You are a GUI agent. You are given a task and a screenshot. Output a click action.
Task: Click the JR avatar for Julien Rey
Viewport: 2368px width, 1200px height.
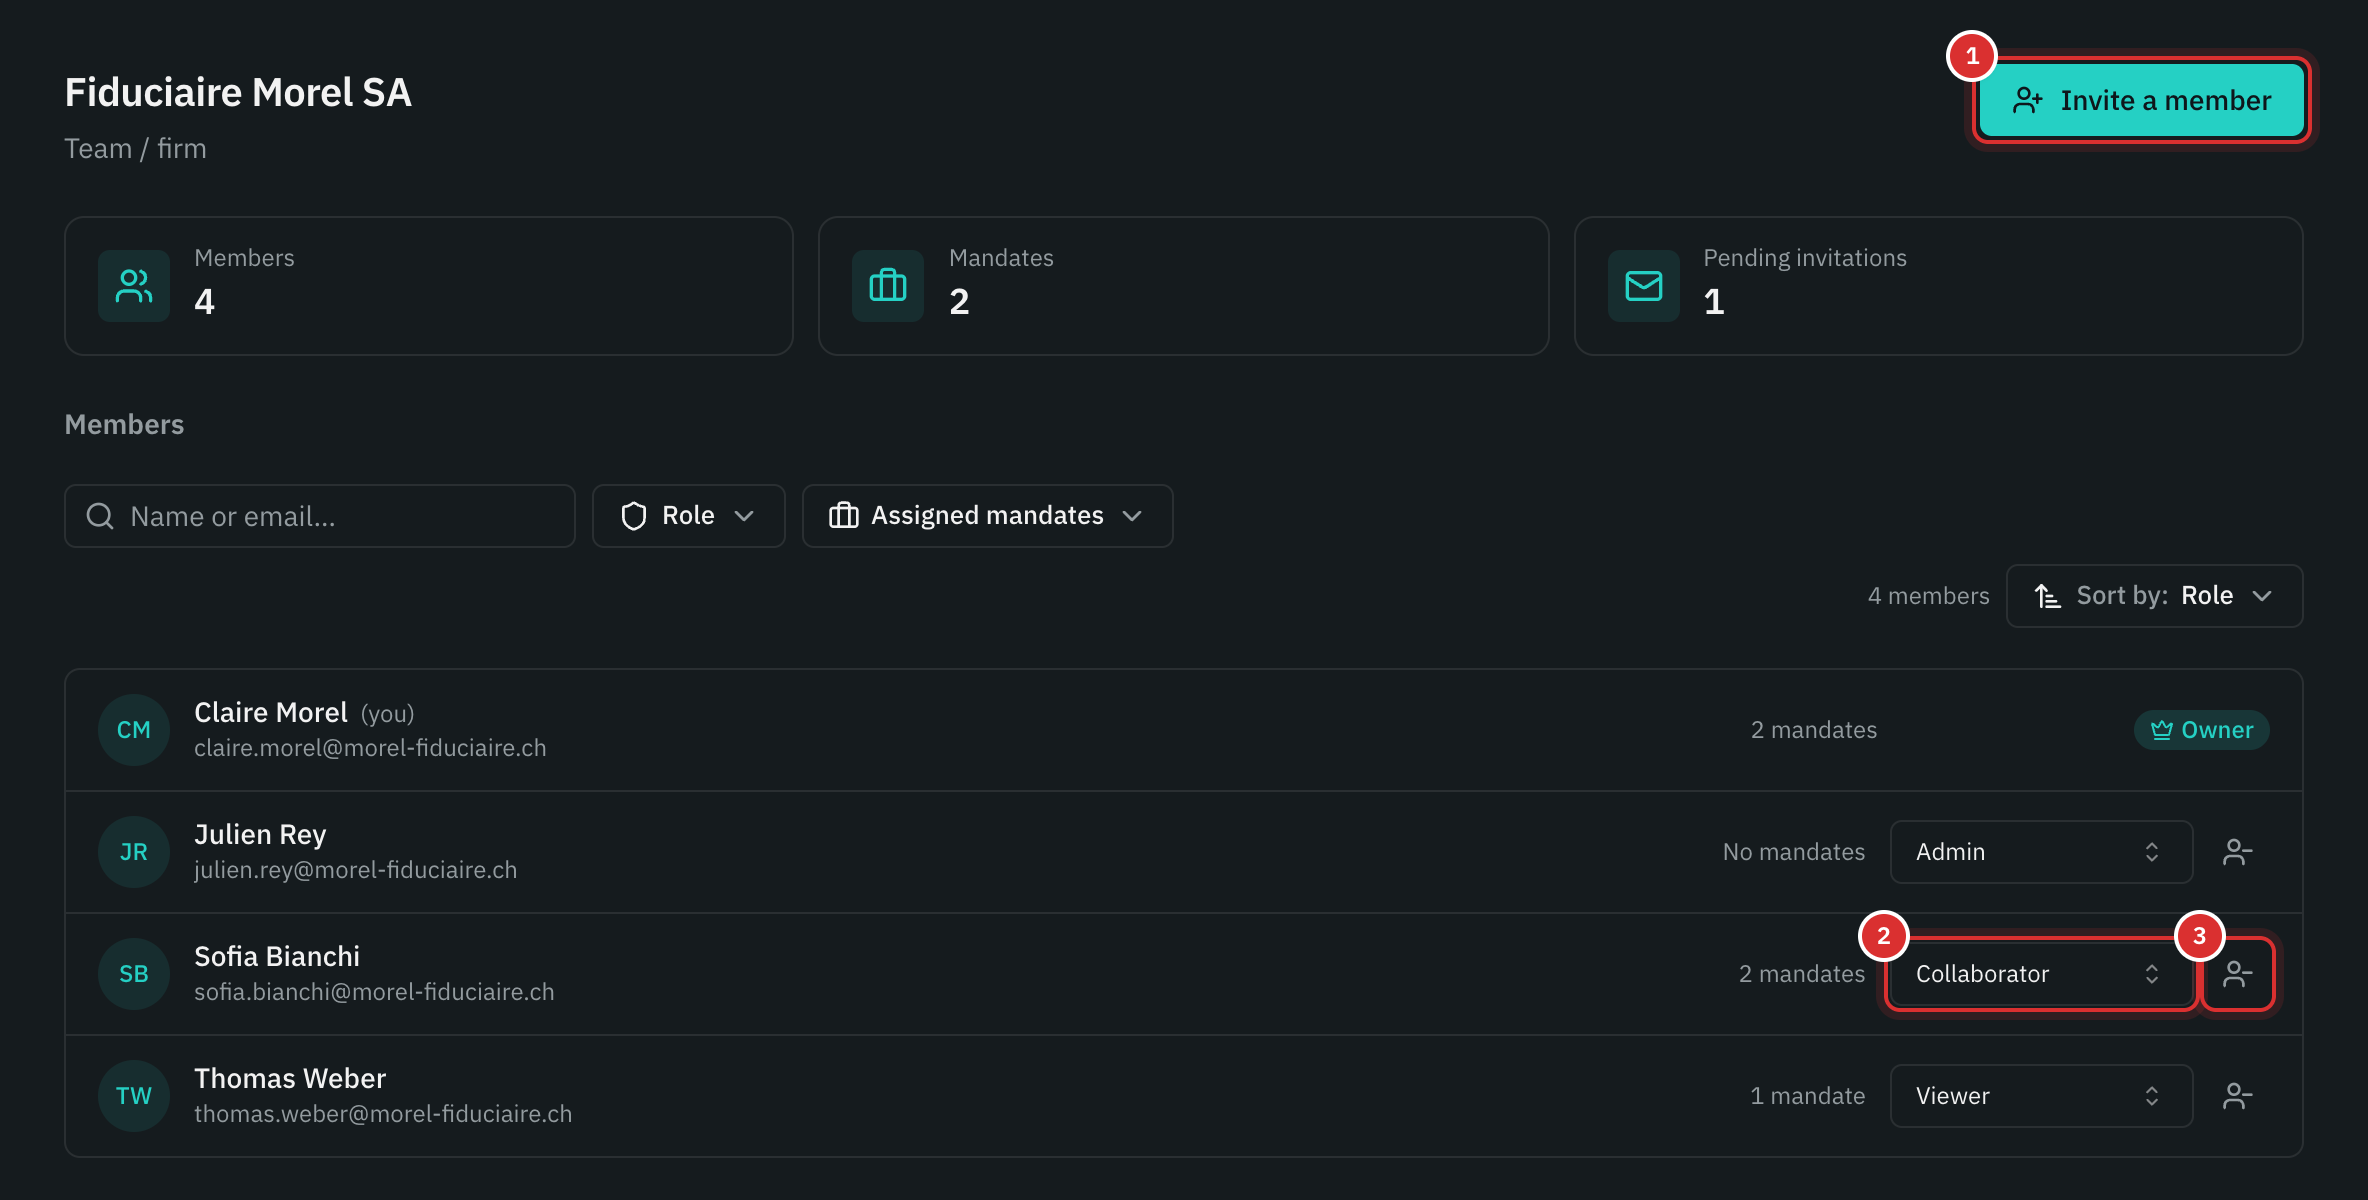134,852
